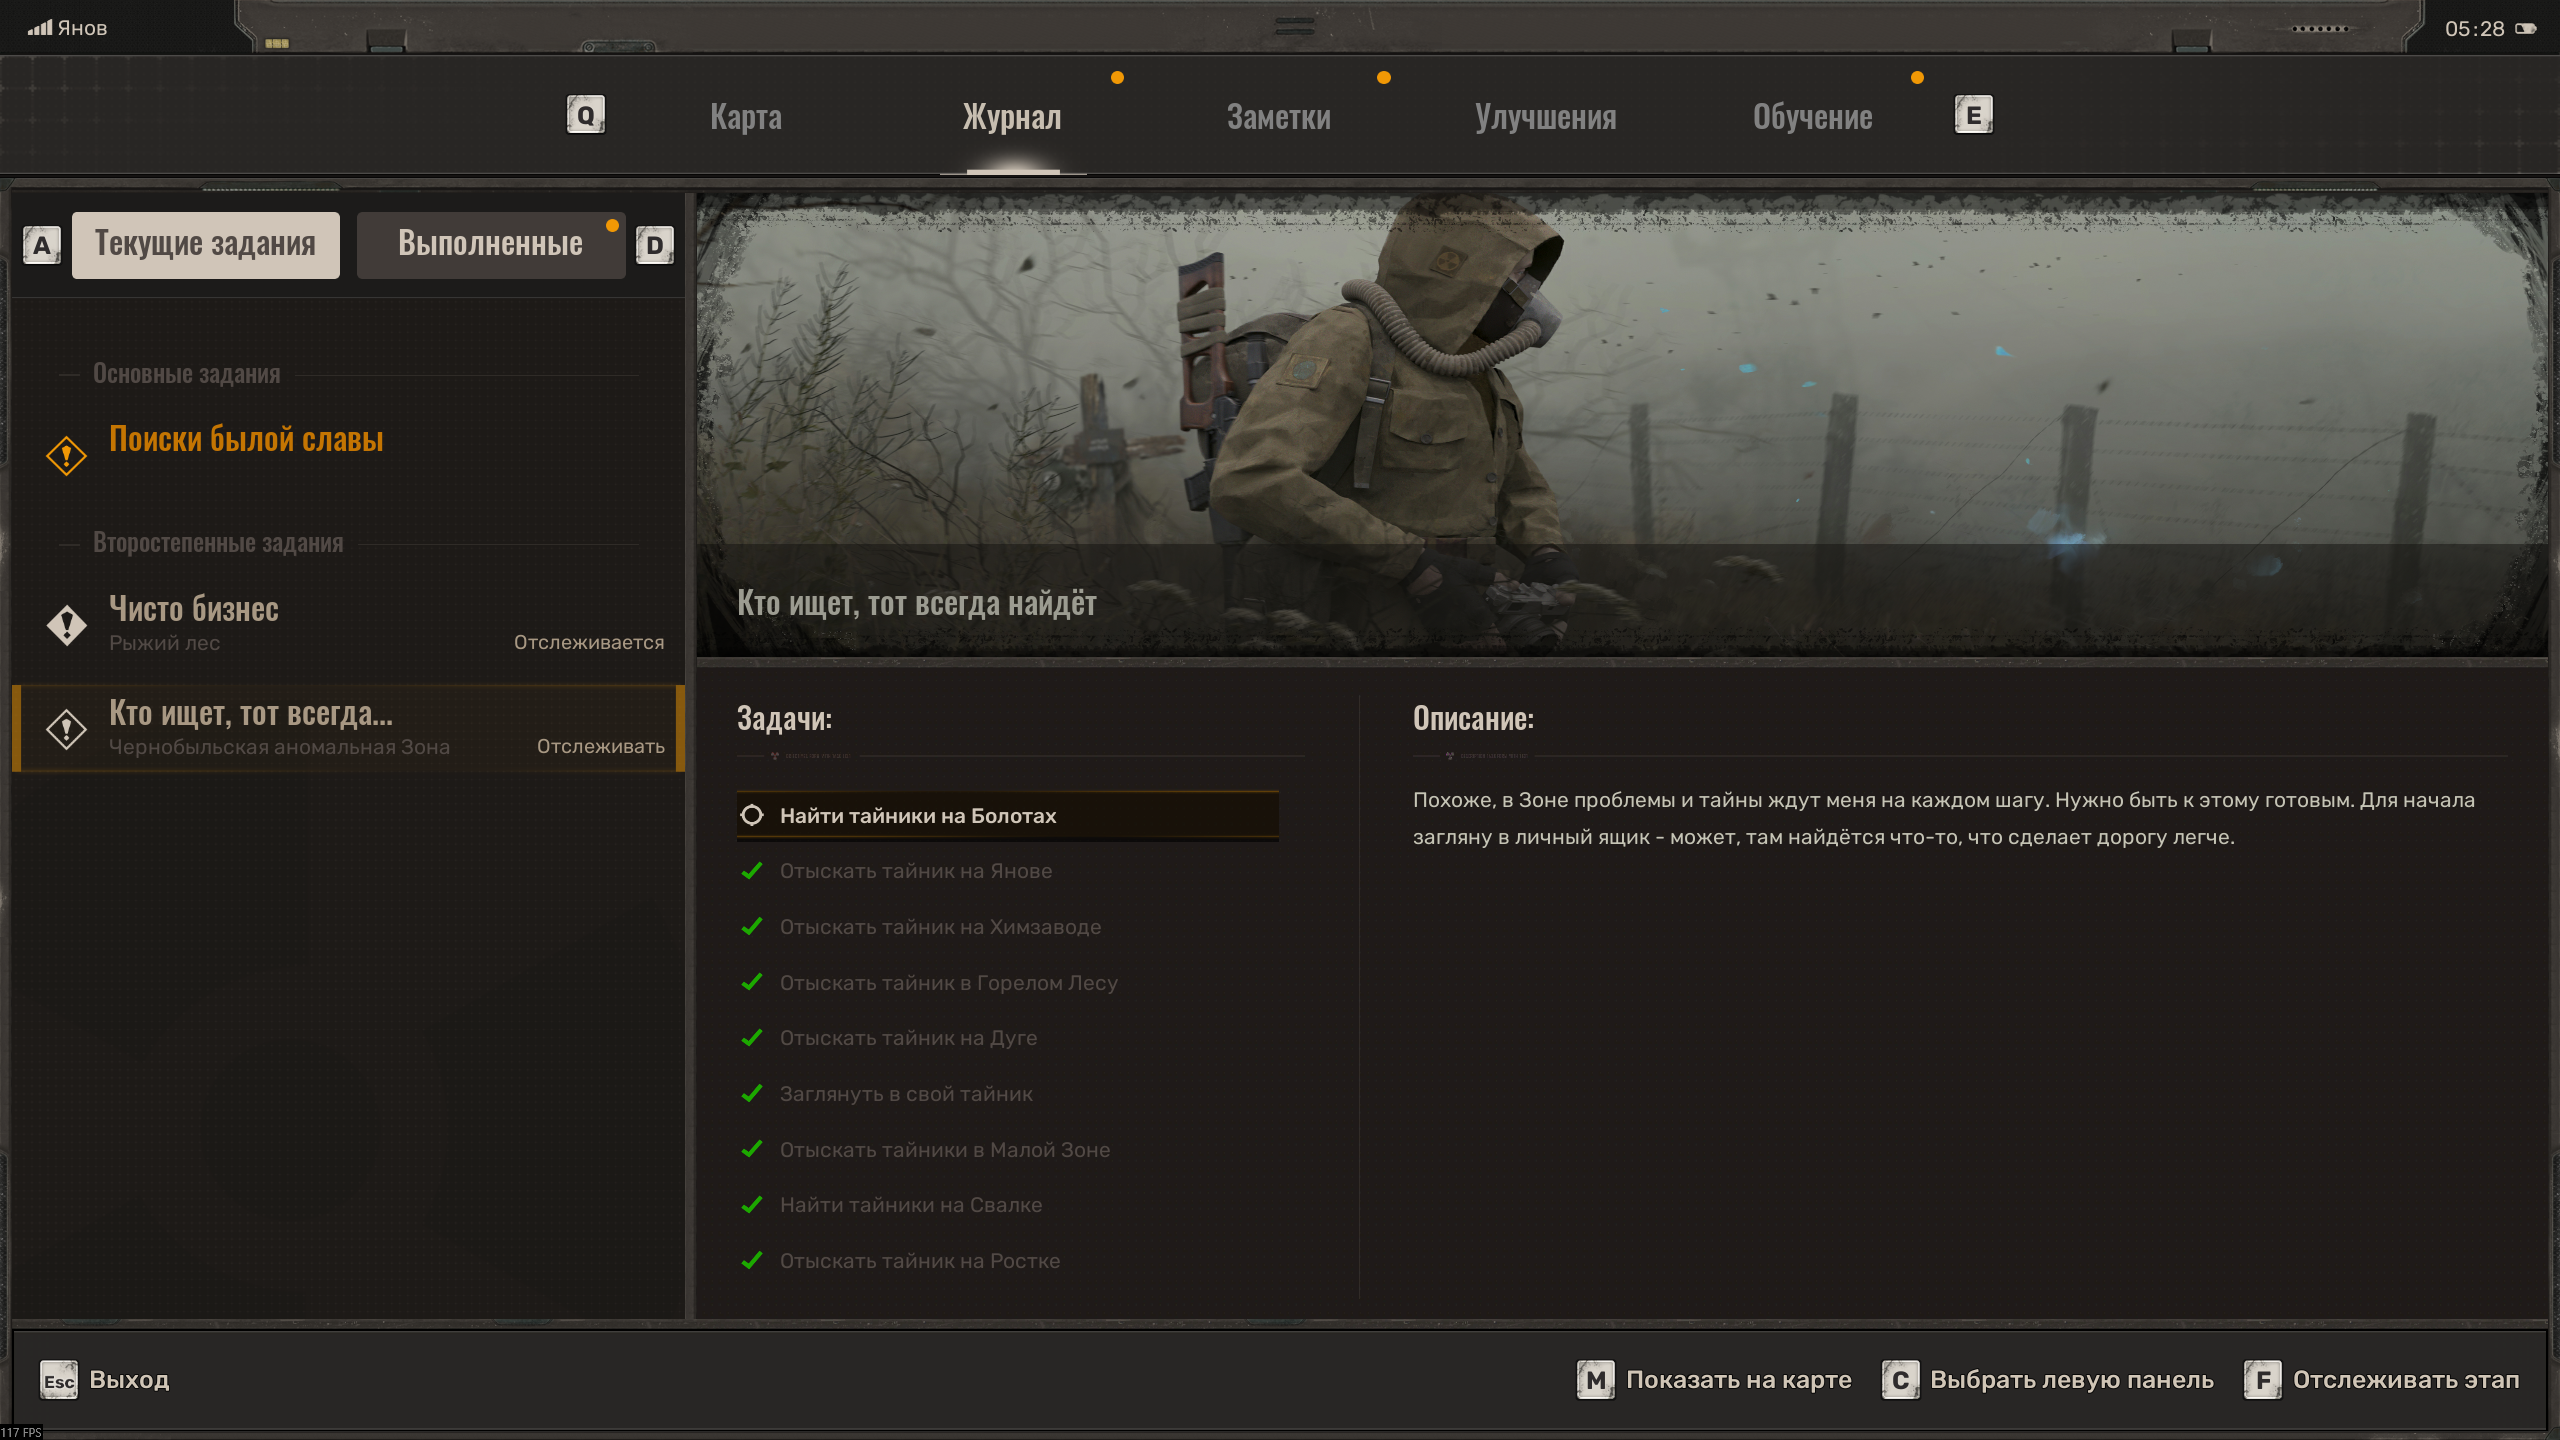Open the Карта tab
The image size is (2560, 1440).
[x=746, y=117]
